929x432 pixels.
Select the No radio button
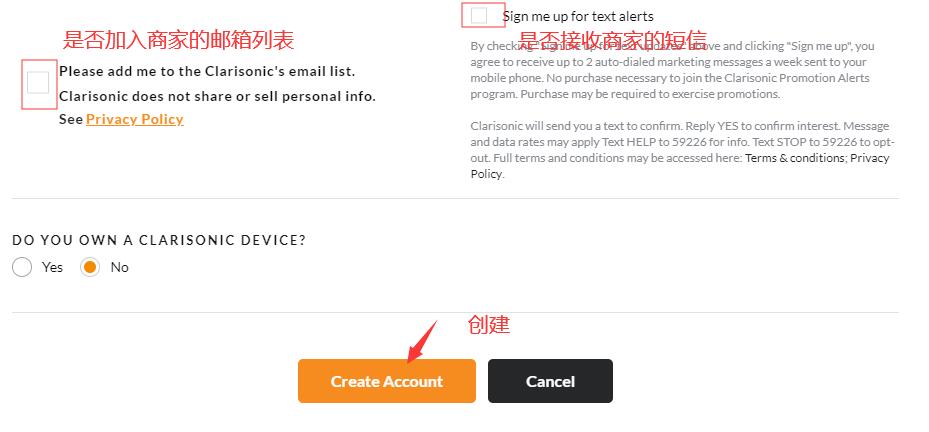[90, 267]
